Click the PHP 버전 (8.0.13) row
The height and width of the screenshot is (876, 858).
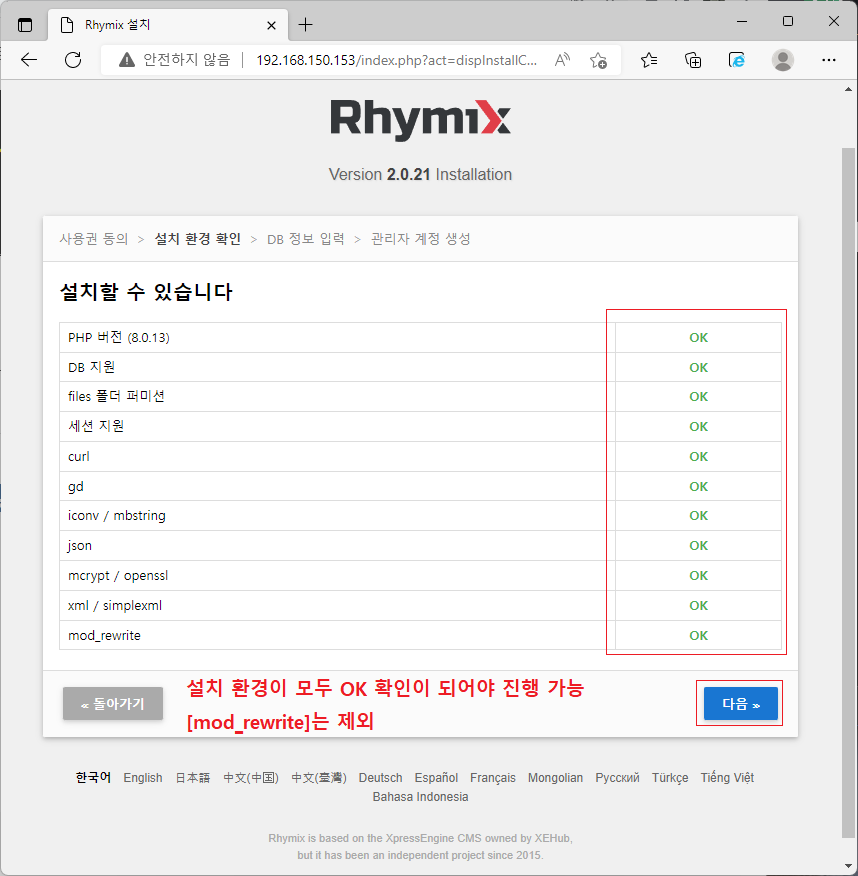[x=420, y=337]
